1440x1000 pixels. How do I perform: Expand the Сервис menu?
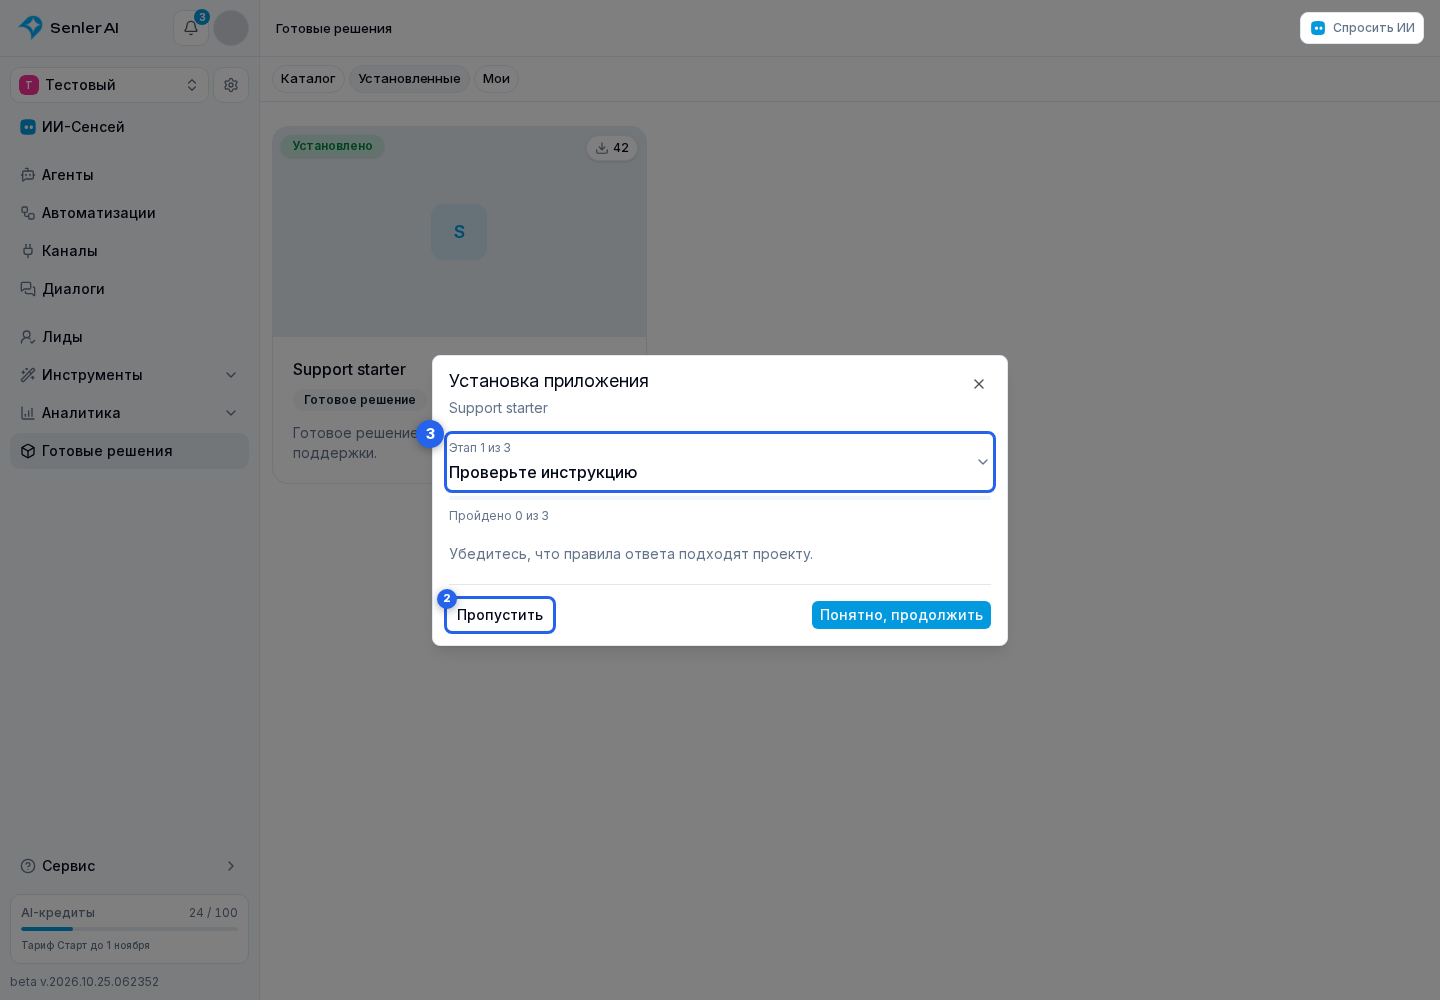[x=129, y=866]
